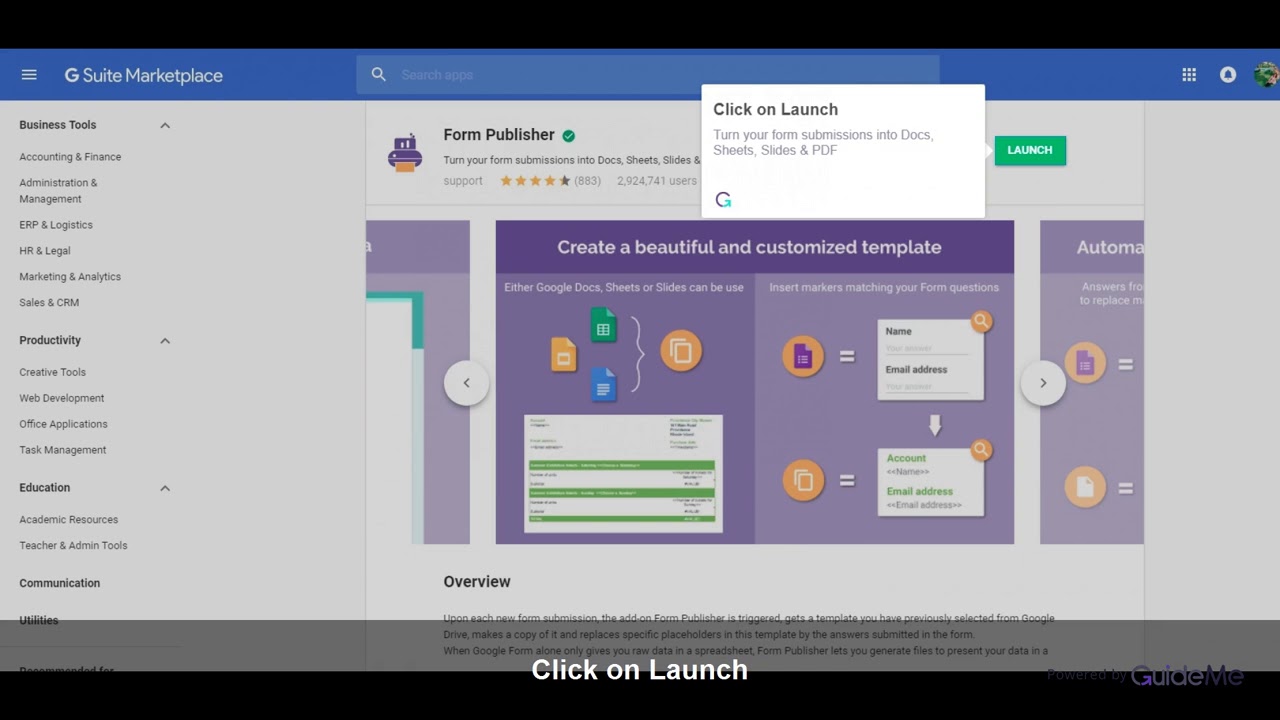This screenshot has height=720, width=1280.
Task: Open the Utilities category
Action: click(39, 620)
